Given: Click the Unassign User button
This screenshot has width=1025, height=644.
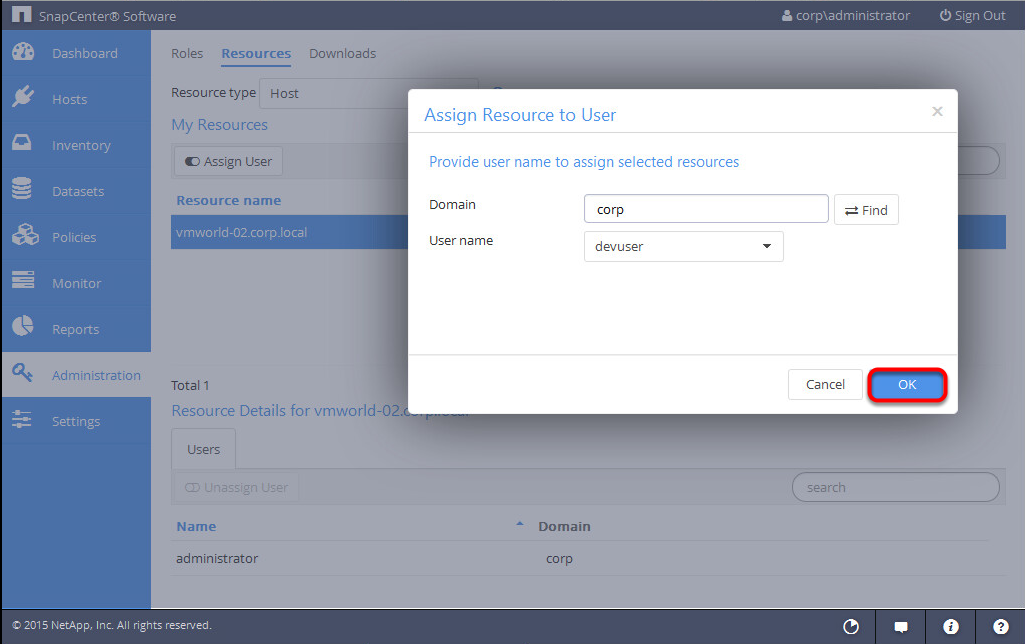Looking at the screenshot, I should tap(236, 488).
